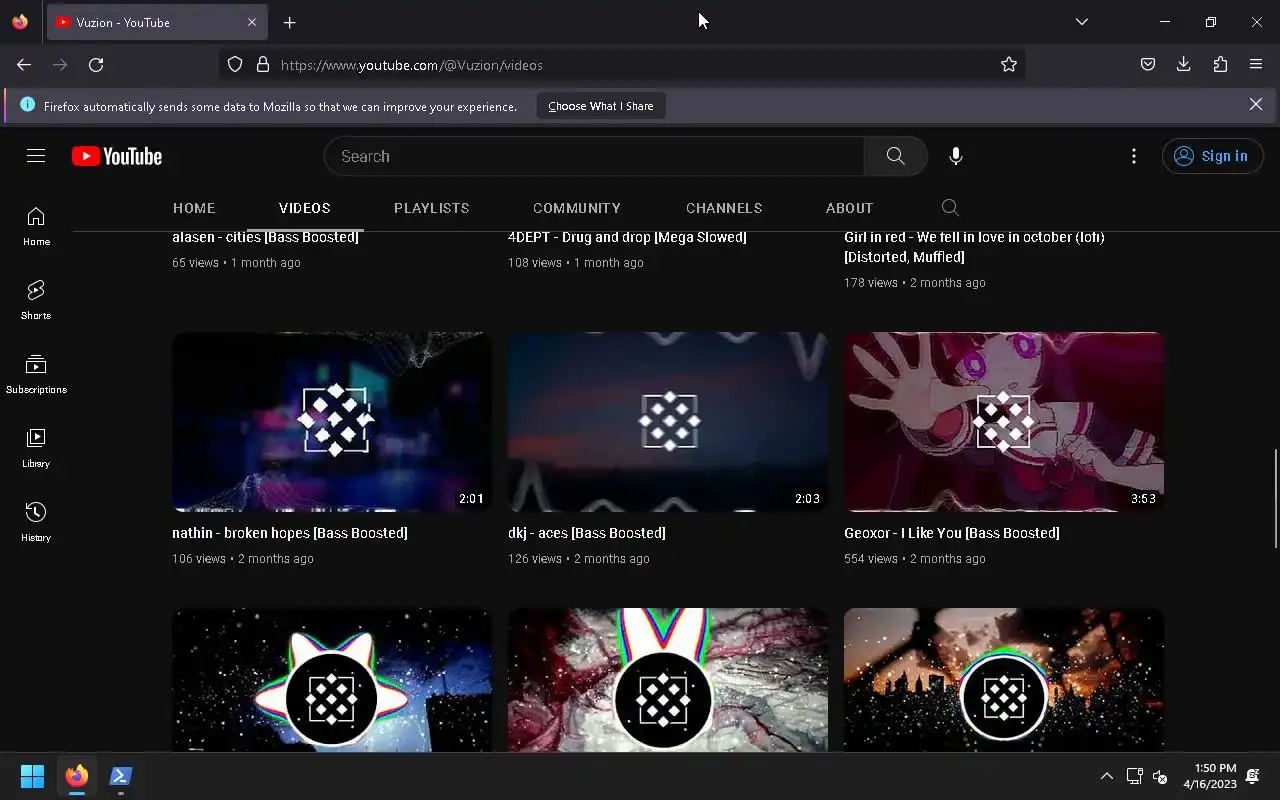Search within the Vuzion channel

click(950, 208)
